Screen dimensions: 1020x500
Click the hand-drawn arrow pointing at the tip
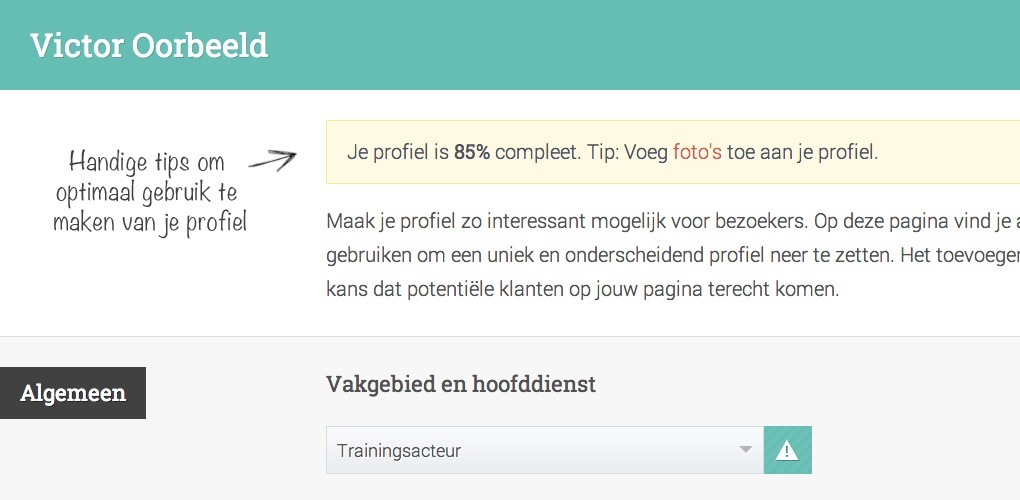[273, 161]
